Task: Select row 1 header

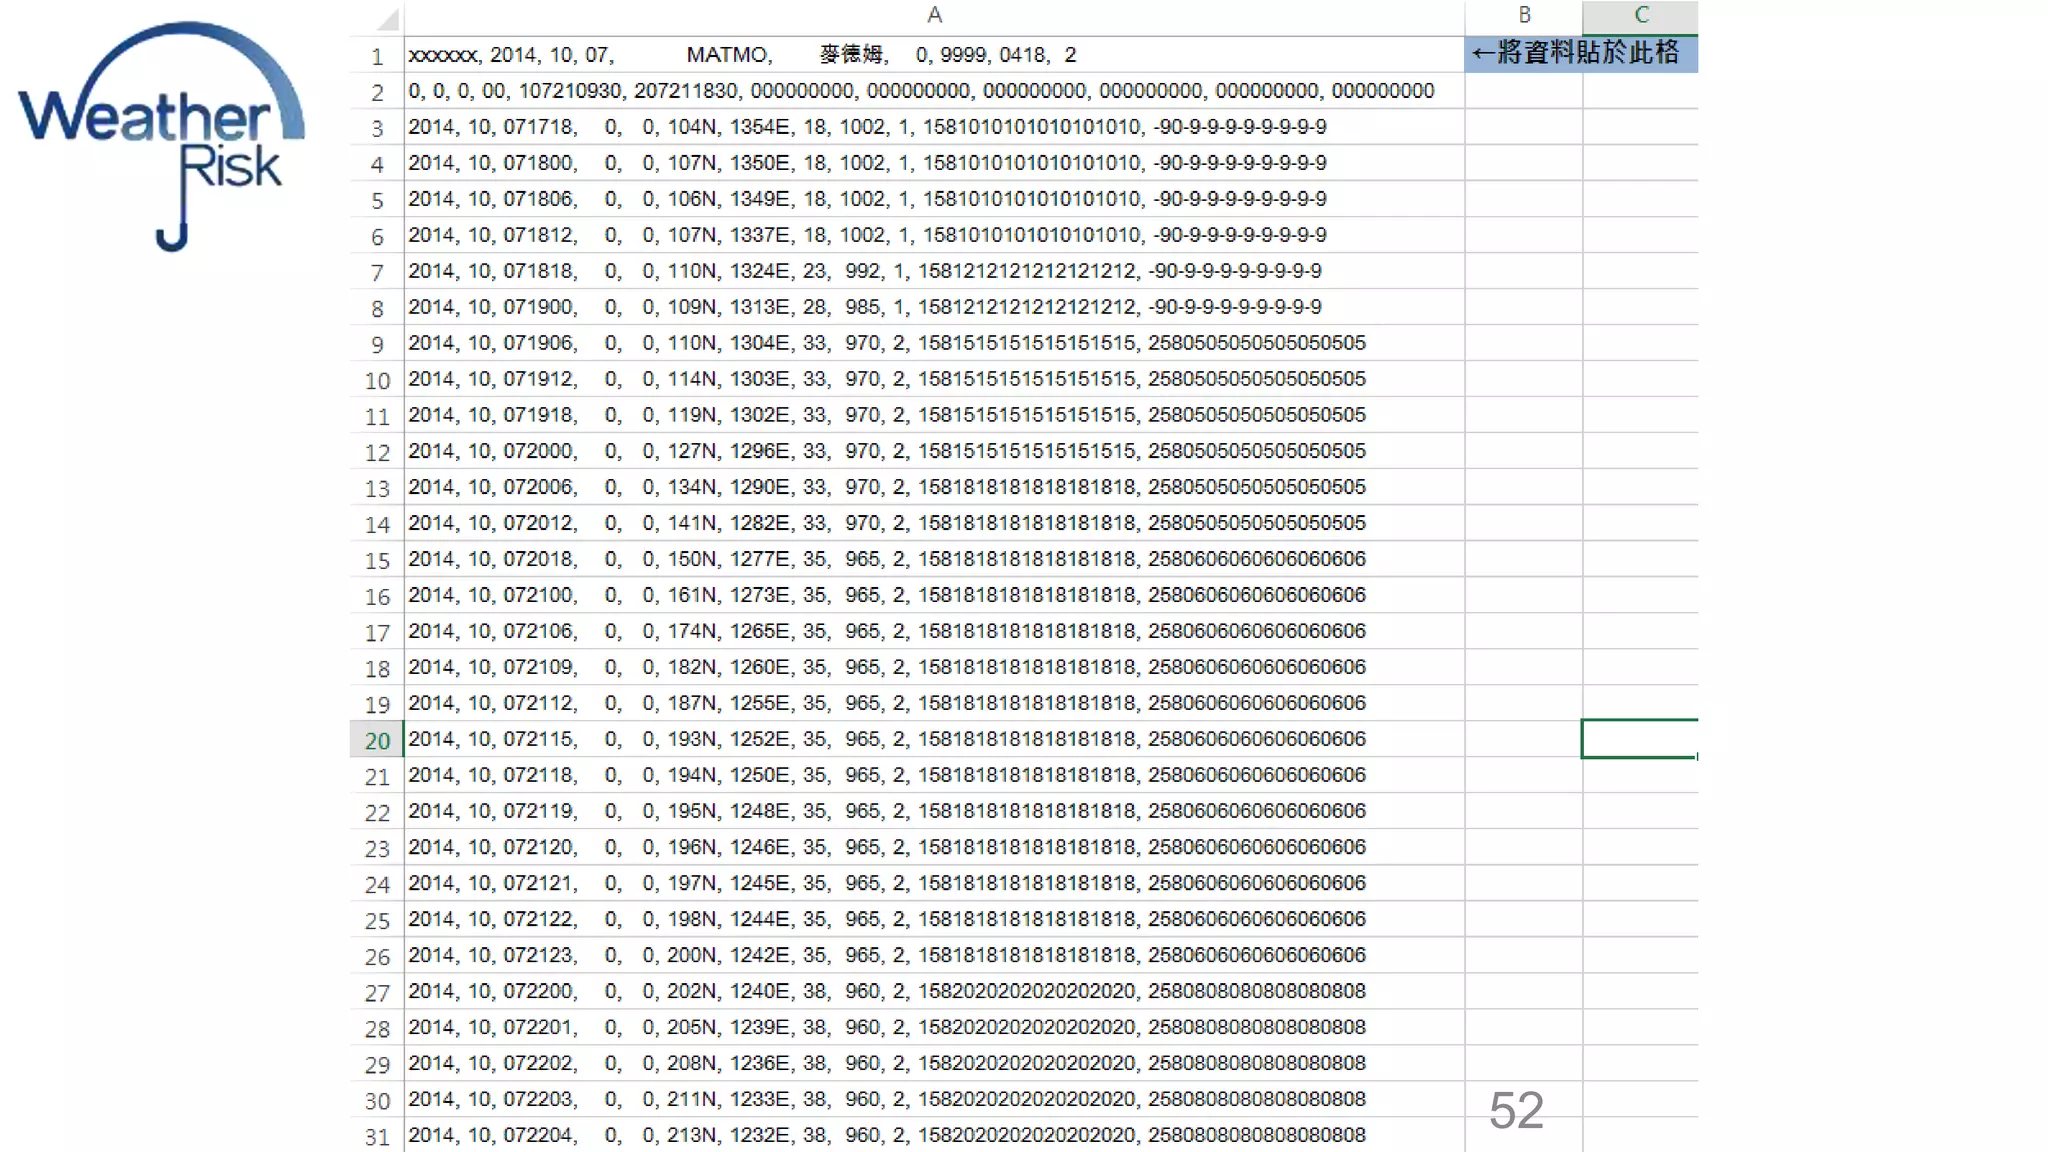Action: pos(377,56)
